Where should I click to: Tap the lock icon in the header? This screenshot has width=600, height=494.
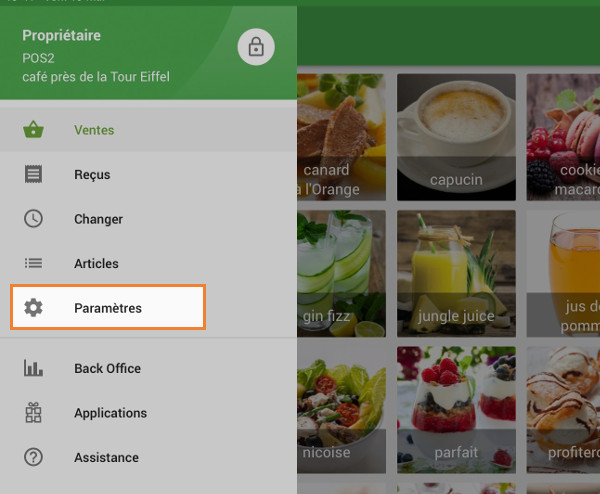tap(256, 47)
